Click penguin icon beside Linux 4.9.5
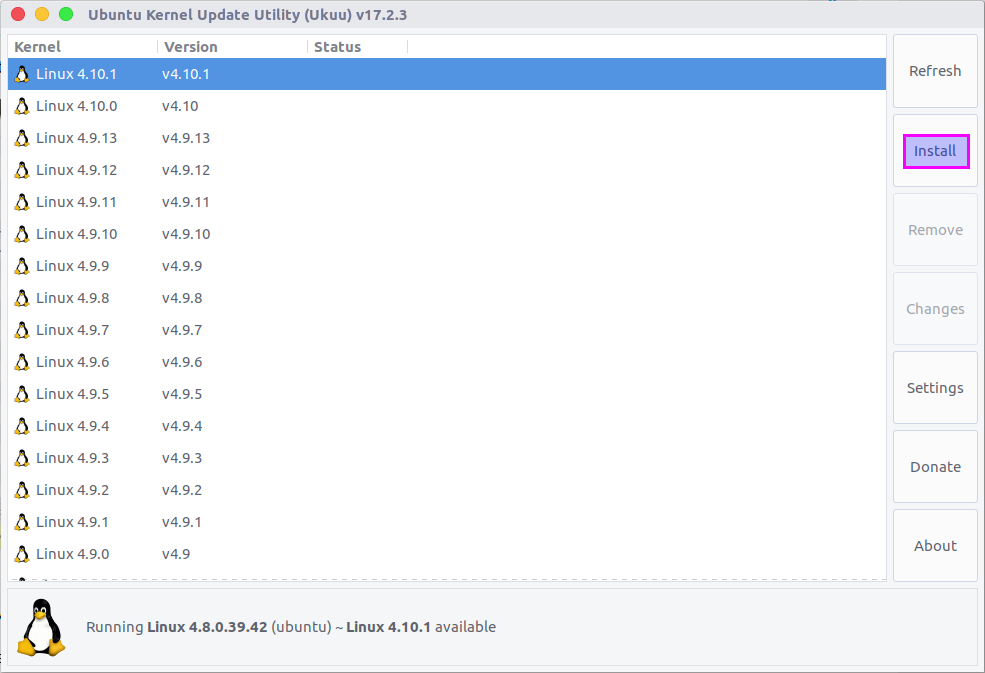Viewport: 985px width, 673px height. (22, 395)
